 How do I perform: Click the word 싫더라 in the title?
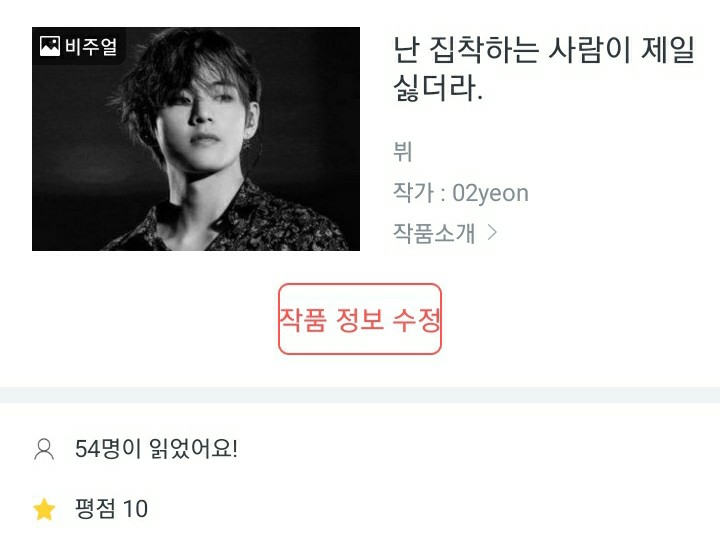tap(435, 88)
